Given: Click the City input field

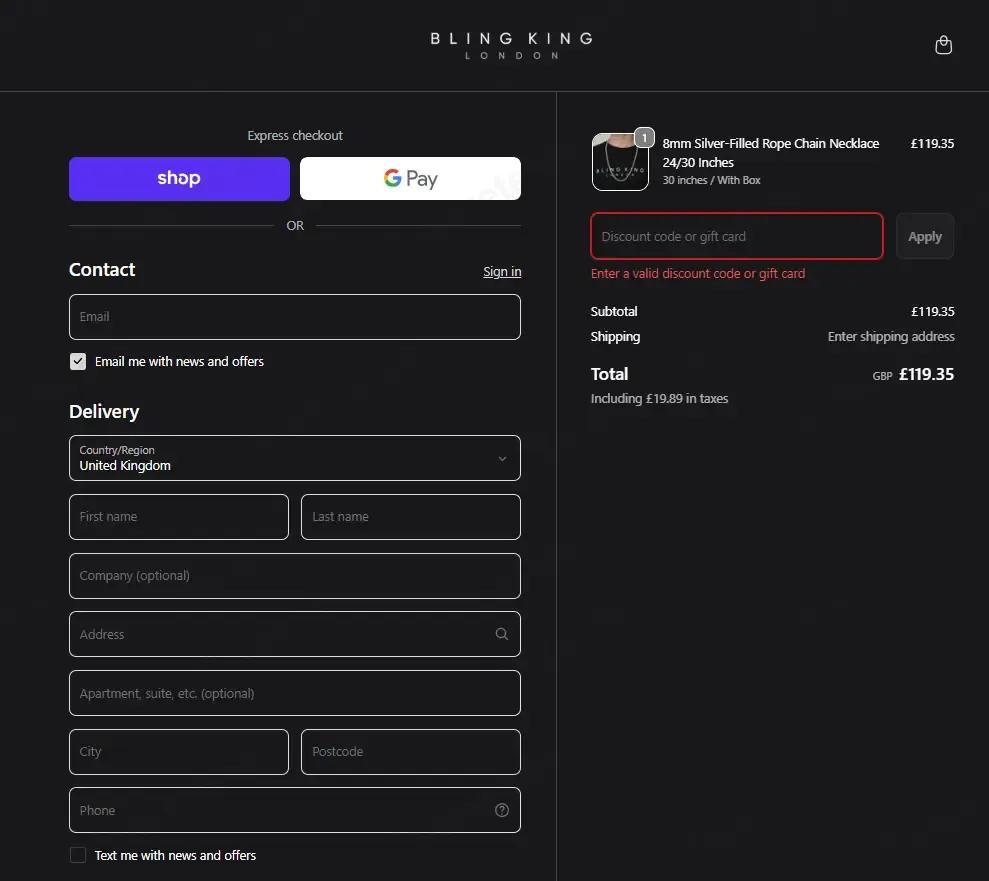Looking at the screenshot, I should pyautogui.click(x=179, y=752).
